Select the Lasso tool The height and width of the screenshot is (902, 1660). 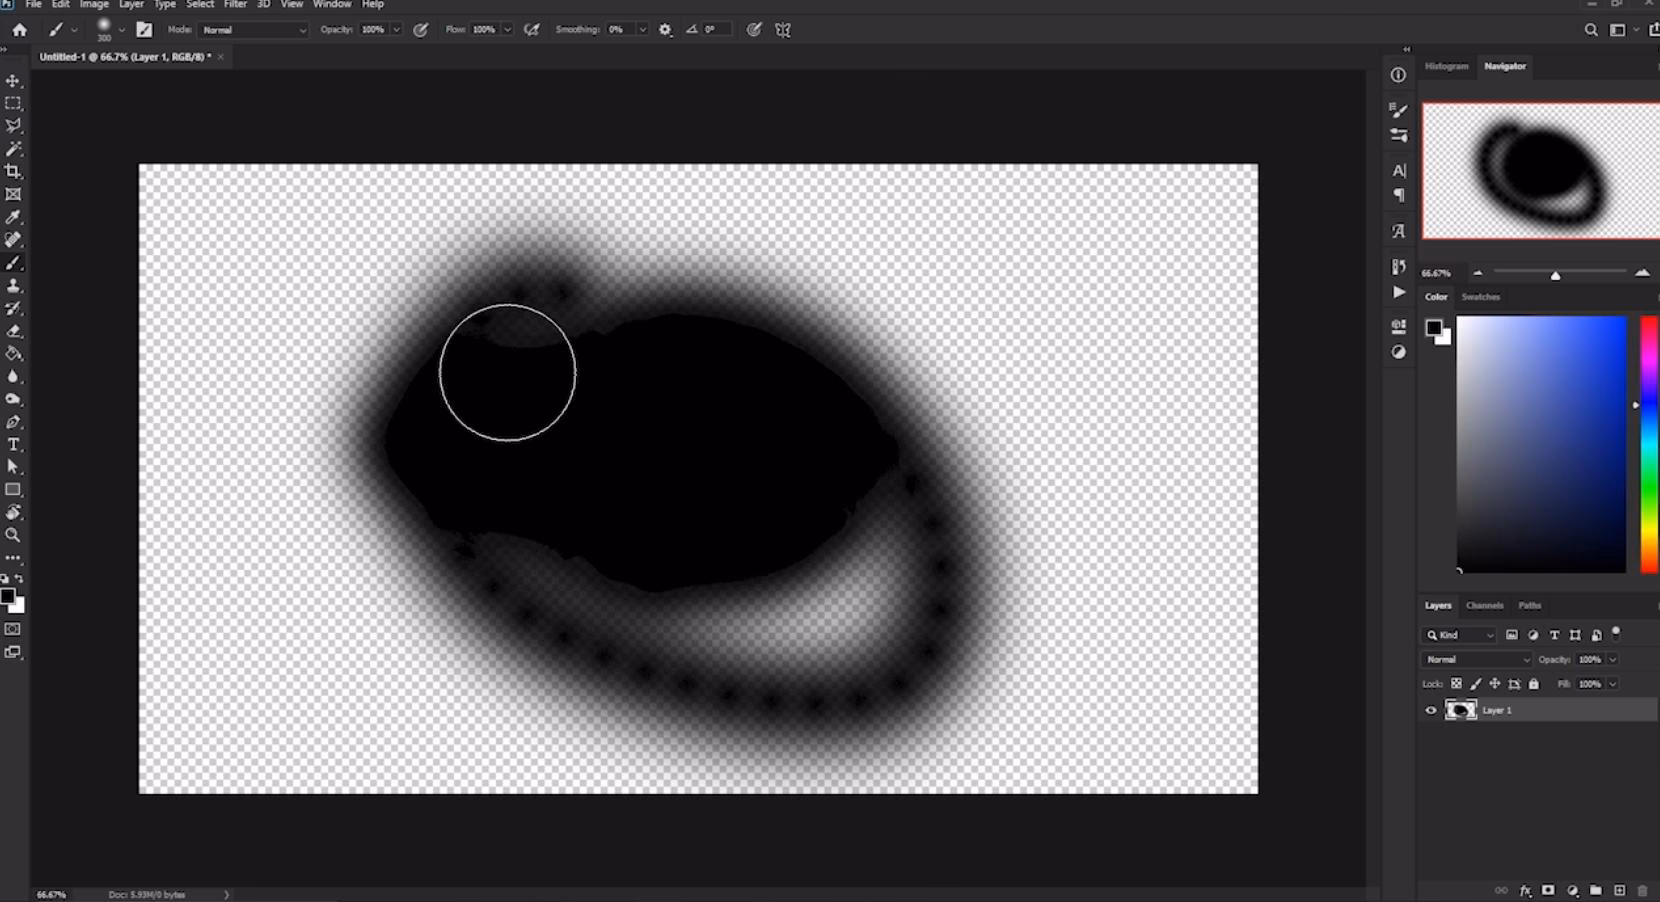click(x=13, y=124)
